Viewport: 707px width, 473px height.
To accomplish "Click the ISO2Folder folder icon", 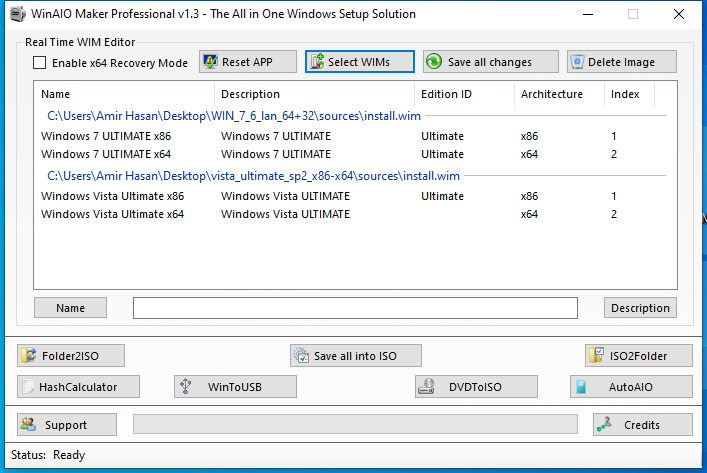I will click(596, 355).
